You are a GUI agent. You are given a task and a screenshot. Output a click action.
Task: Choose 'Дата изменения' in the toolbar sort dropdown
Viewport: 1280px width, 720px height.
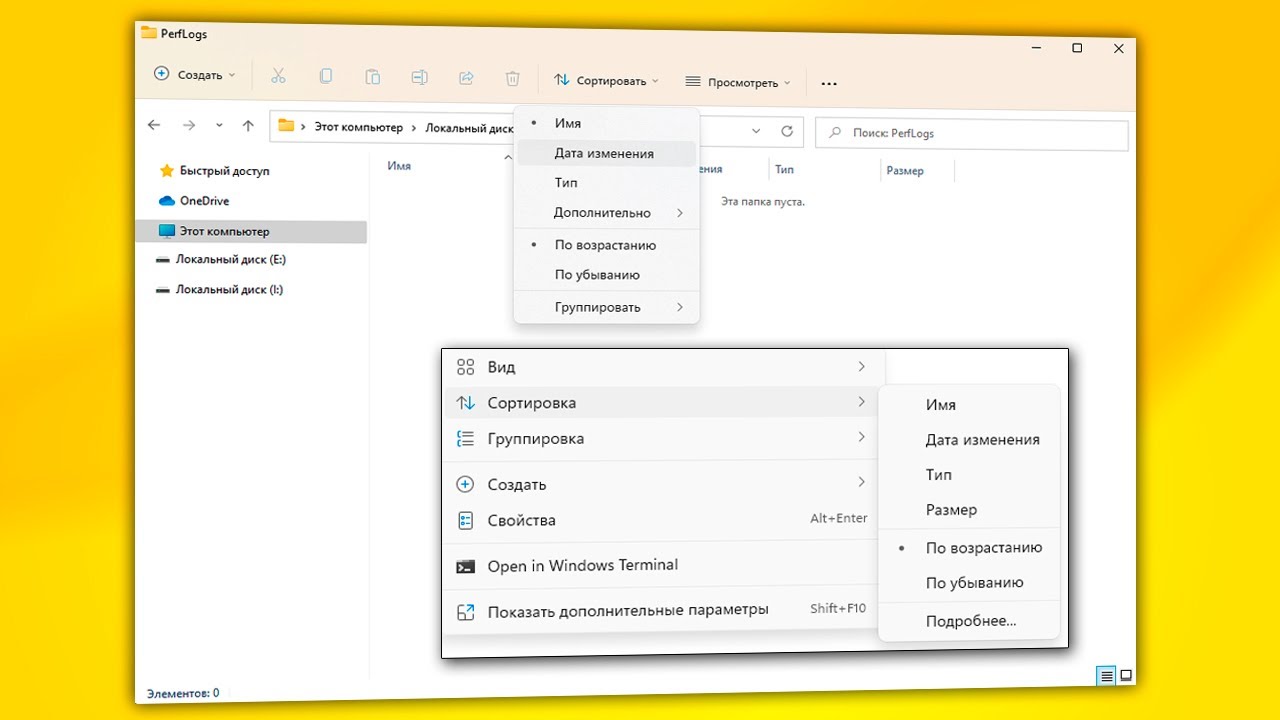pyautogui.click(x=604, y=154)
